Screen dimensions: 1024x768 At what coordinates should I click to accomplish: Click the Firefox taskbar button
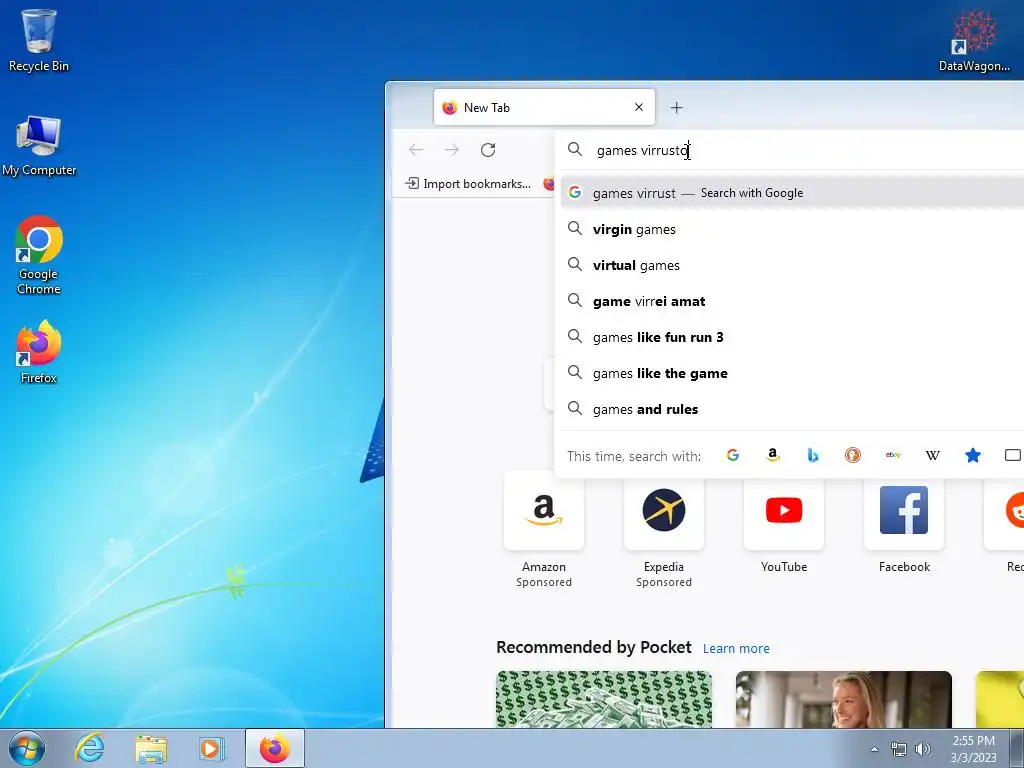(275, 748)
